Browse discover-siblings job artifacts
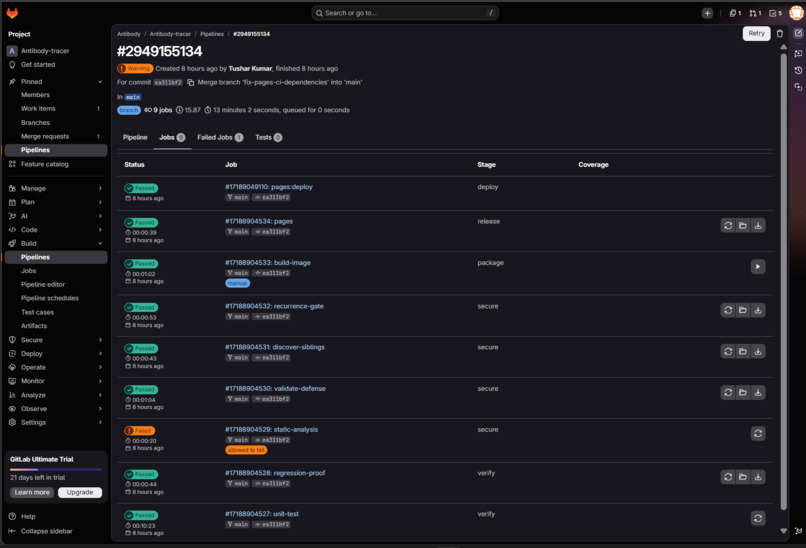 (743, 351)
